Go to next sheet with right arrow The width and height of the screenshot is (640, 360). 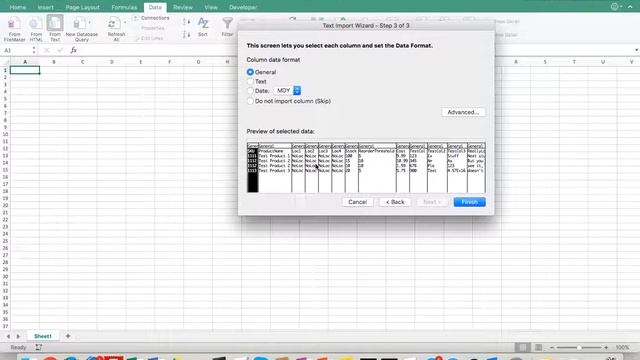(x=18, y=336)
